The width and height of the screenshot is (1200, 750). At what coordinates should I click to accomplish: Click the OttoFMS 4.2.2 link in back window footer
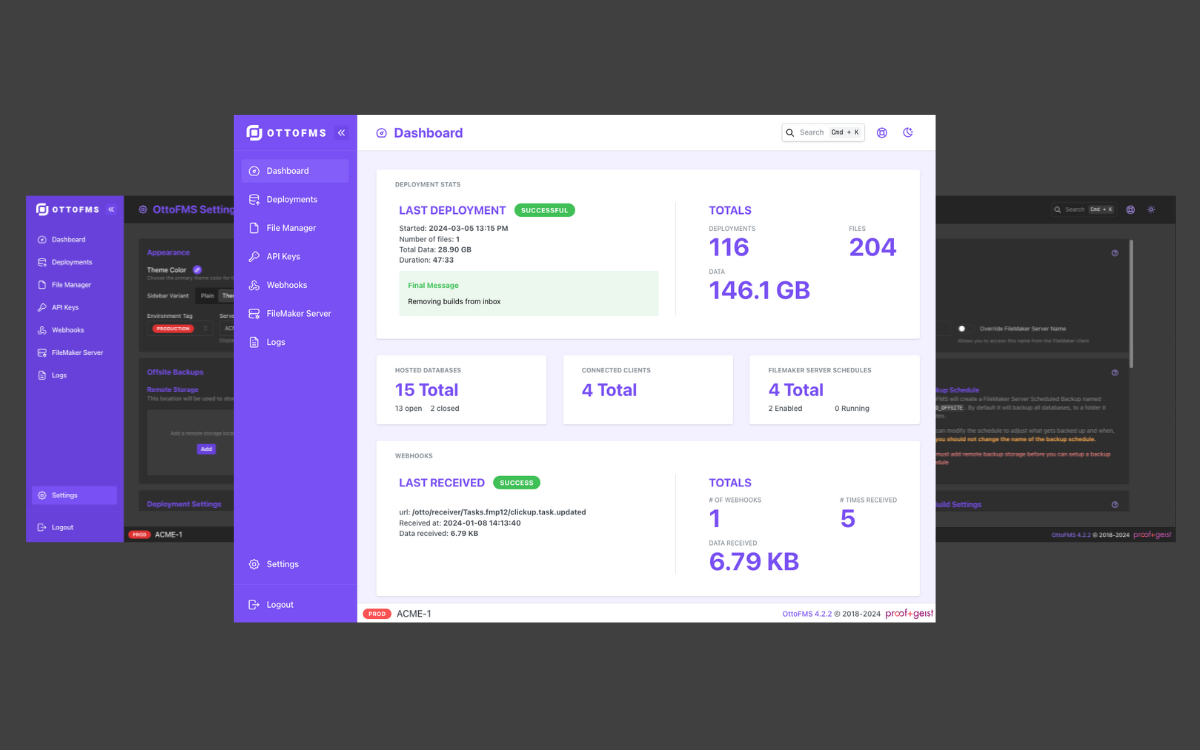pos(1071,535)
